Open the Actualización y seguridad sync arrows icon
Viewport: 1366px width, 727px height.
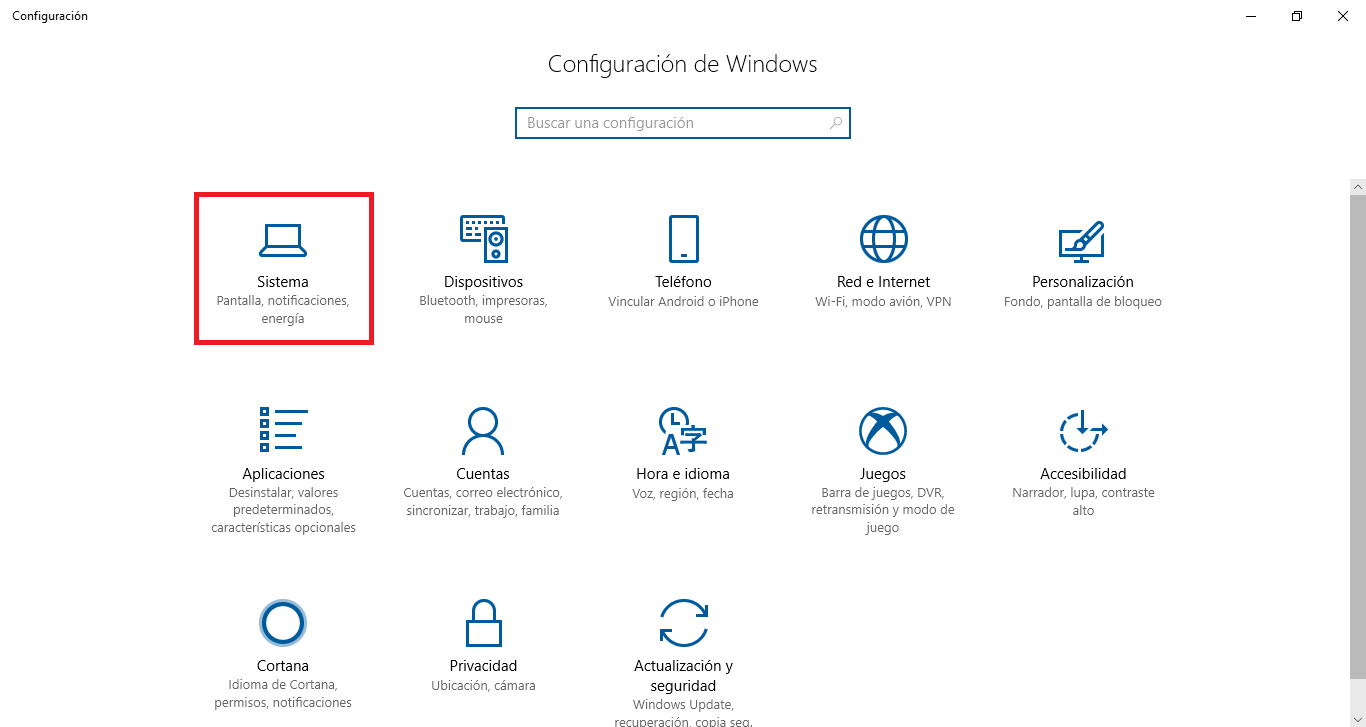(683, 623)
